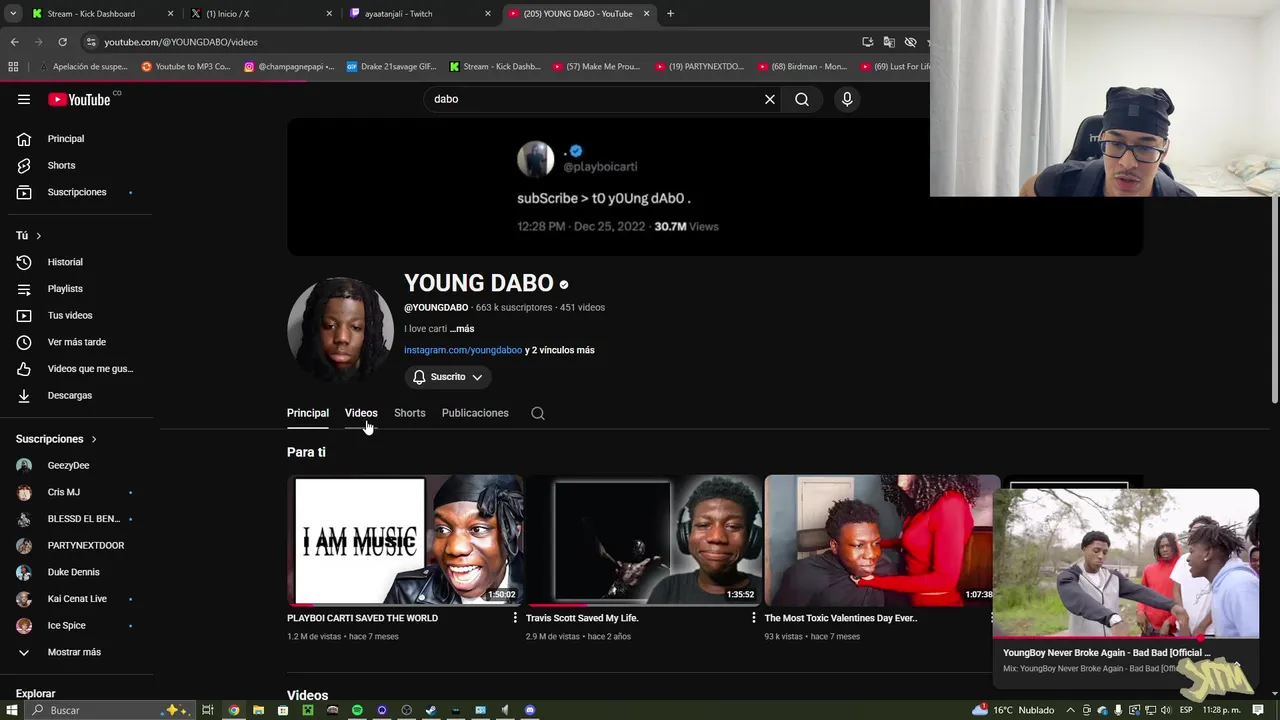Open the Suscrito notification dropdown
The width and height of the screenshot is (1280, 720).
tap(448, 377)
